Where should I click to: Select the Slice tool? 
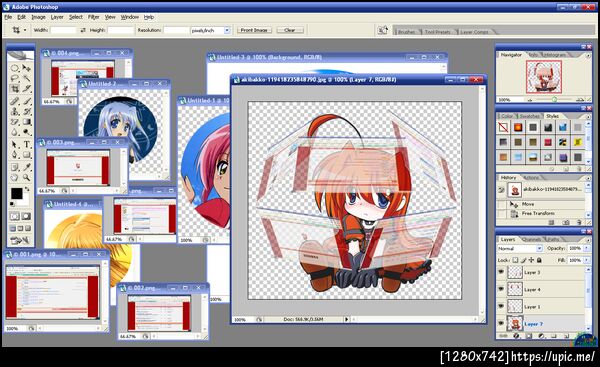click(x=26, y=88)
